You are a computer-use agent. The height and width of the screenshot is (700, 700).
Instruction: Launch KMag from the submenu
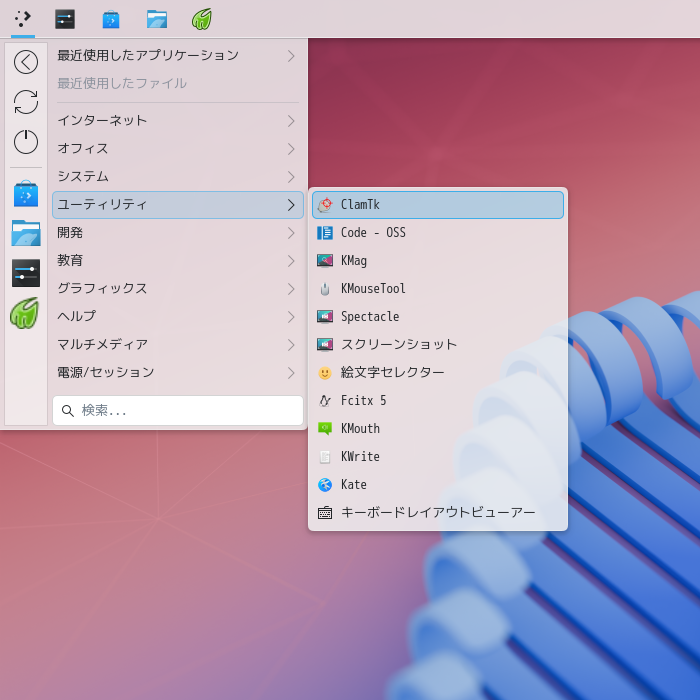tap(438, 261)
